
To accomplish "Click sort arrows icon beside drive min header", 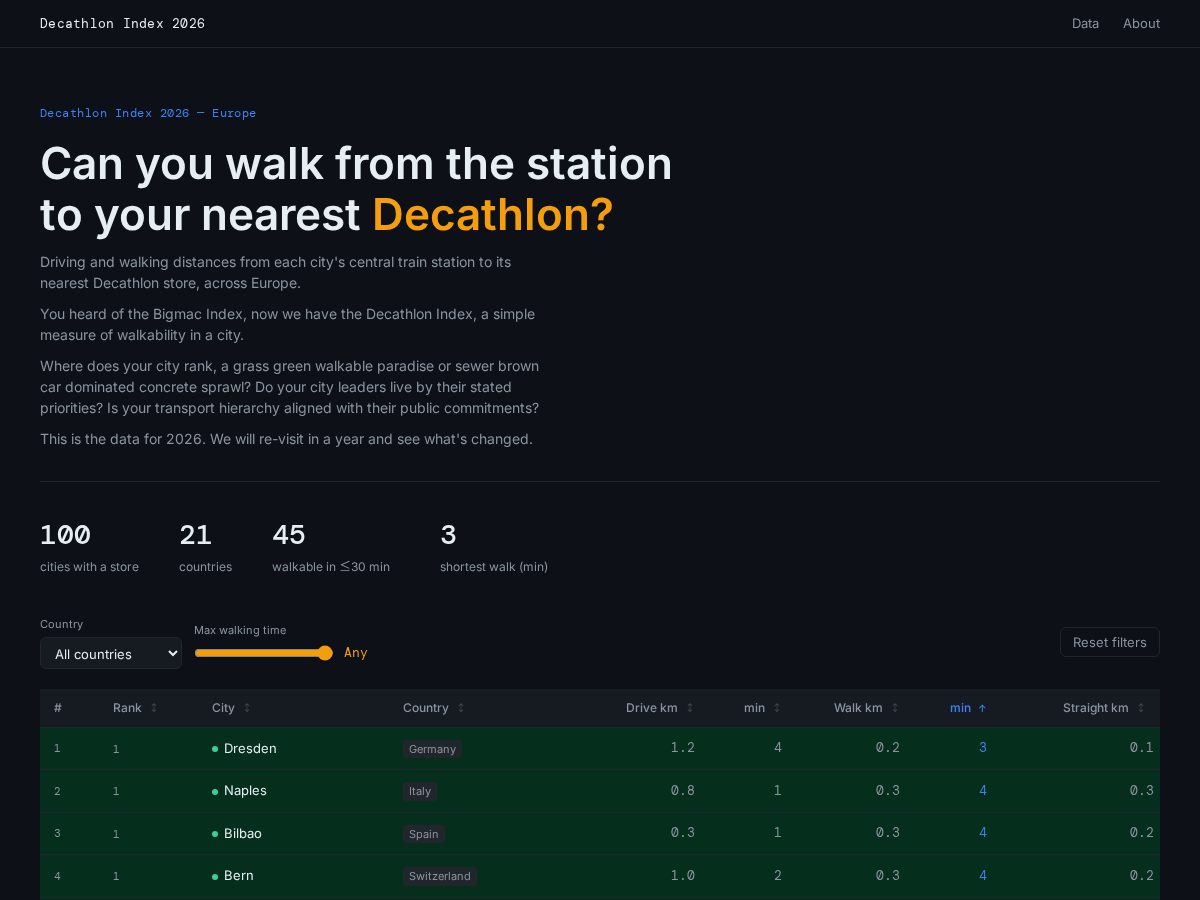I will tap(777, 708).
